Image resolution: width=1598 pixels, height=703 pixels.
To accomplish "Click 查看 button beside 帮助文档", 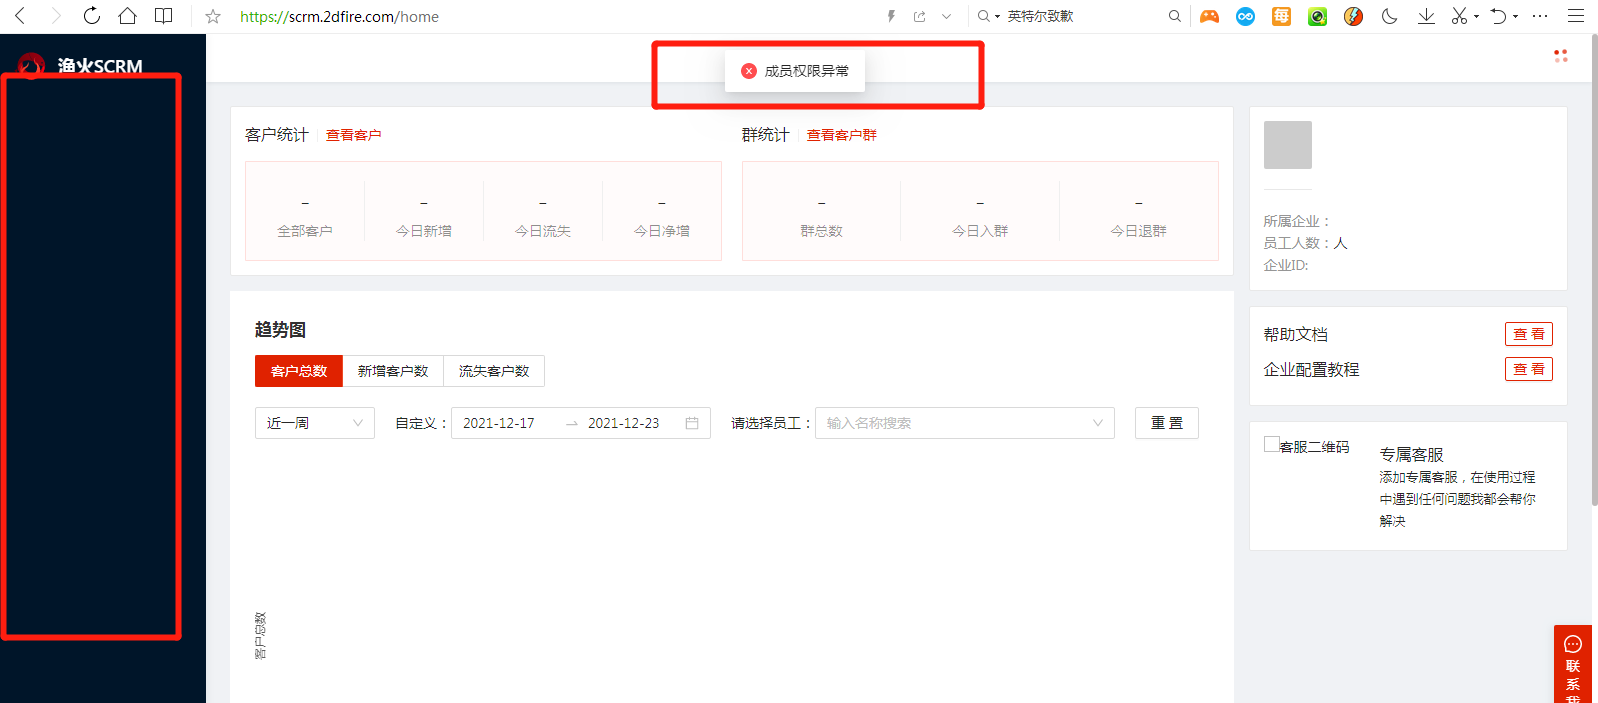I will click(x=1528, y=334).
